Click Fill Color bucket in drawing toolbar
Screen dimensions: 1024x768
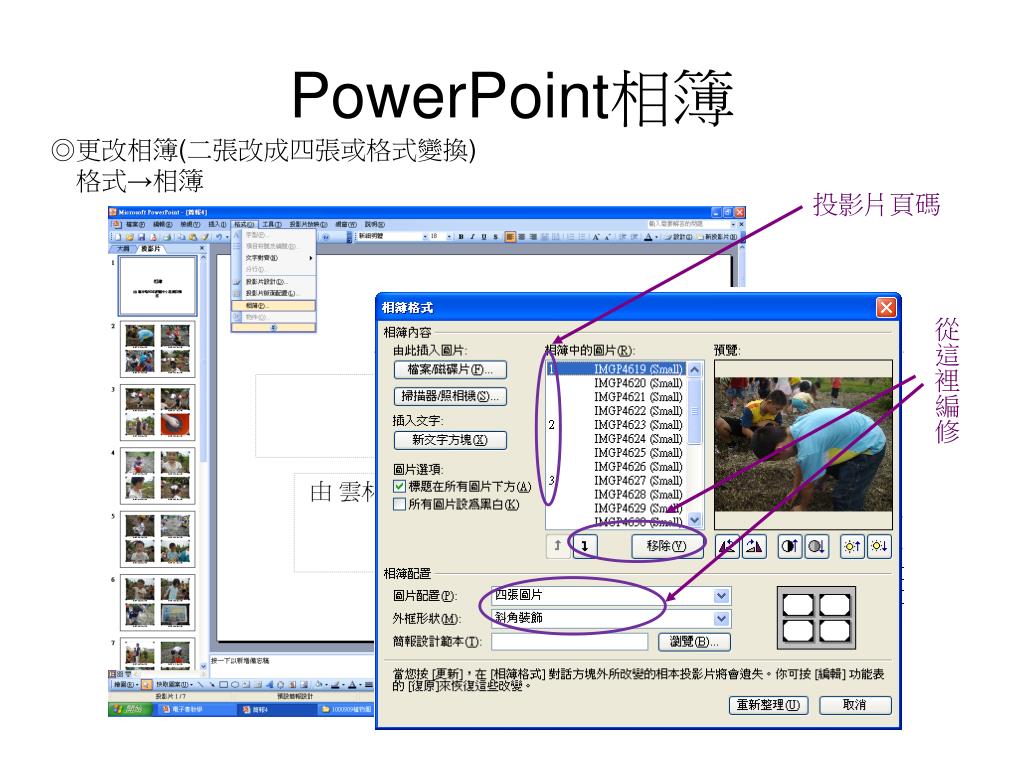coord(319,684)
